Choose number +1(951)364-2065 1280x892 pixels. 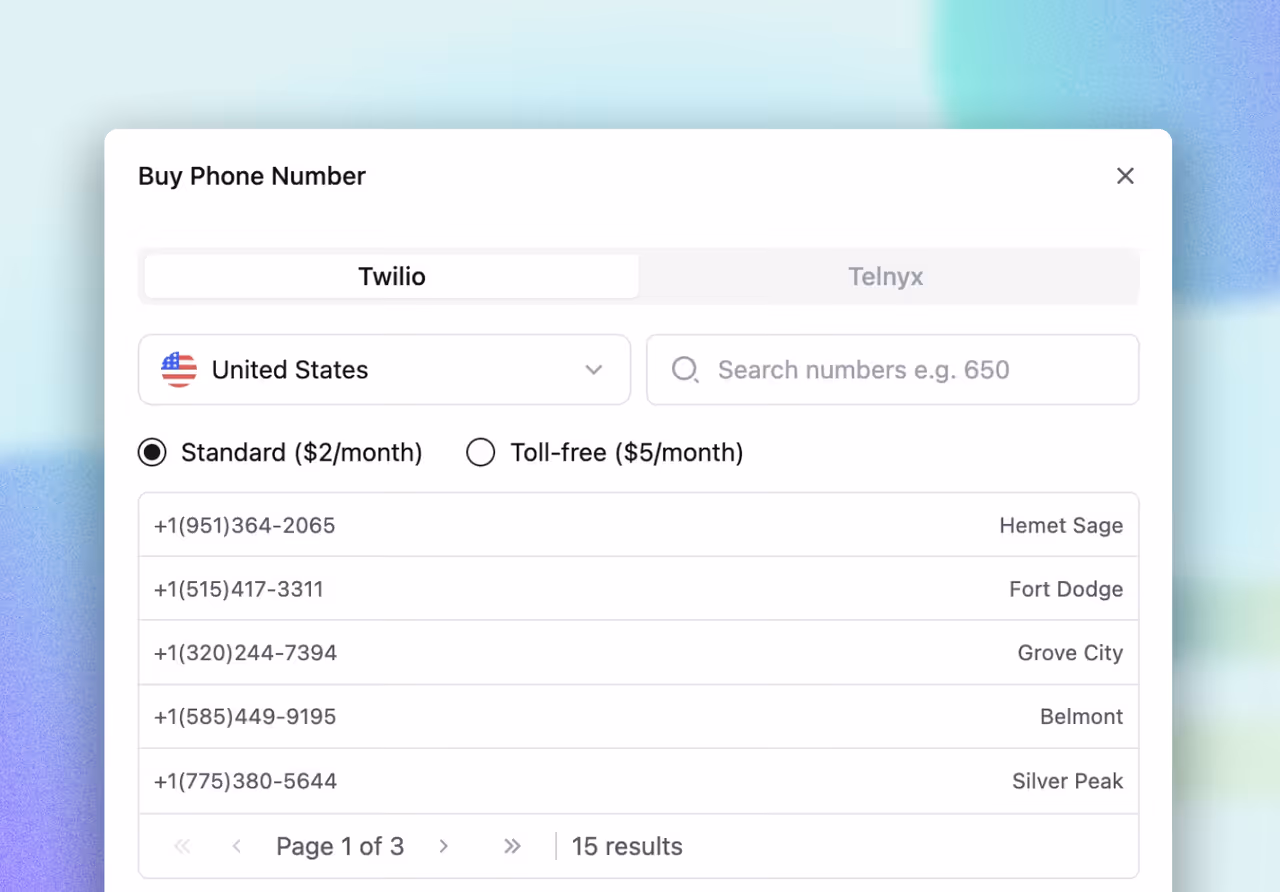(638, 525)
